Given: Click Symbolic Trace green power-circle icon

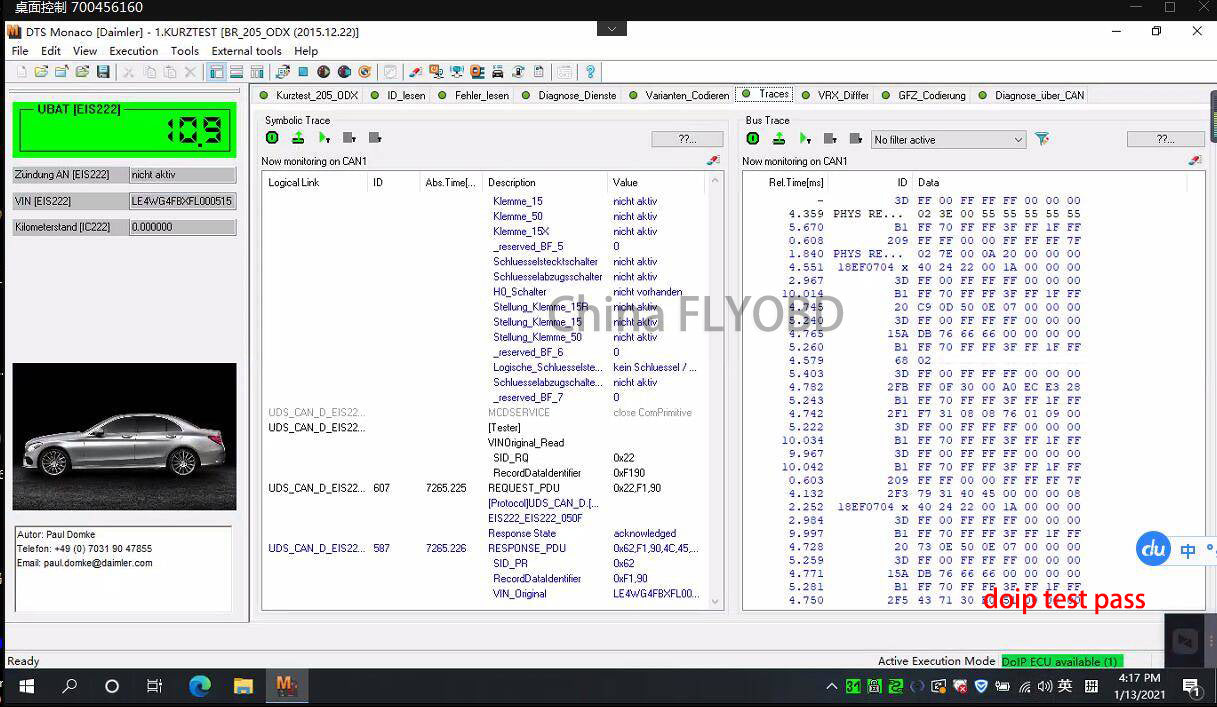Looking at the screenshot, I should click(272, 138).
